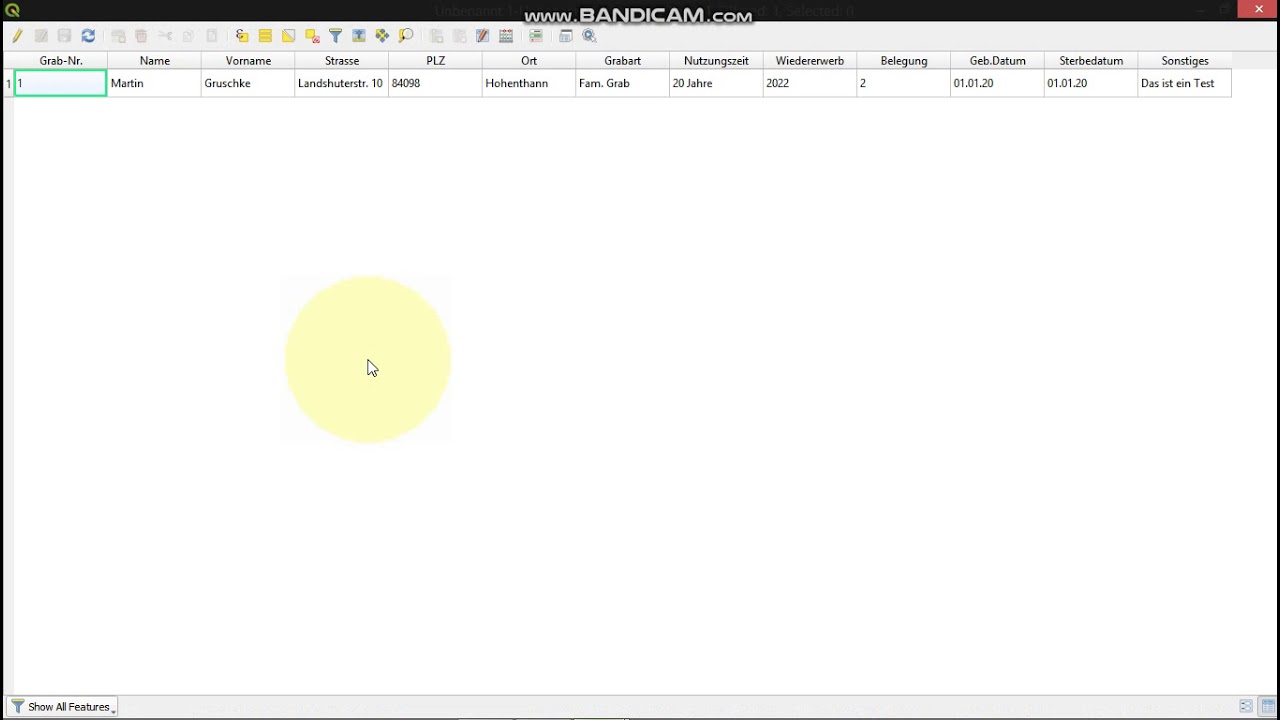Image resolution: width=1280 pixels, height=720 pixels.
Task: Click the Ort column header
Action: 529,61
